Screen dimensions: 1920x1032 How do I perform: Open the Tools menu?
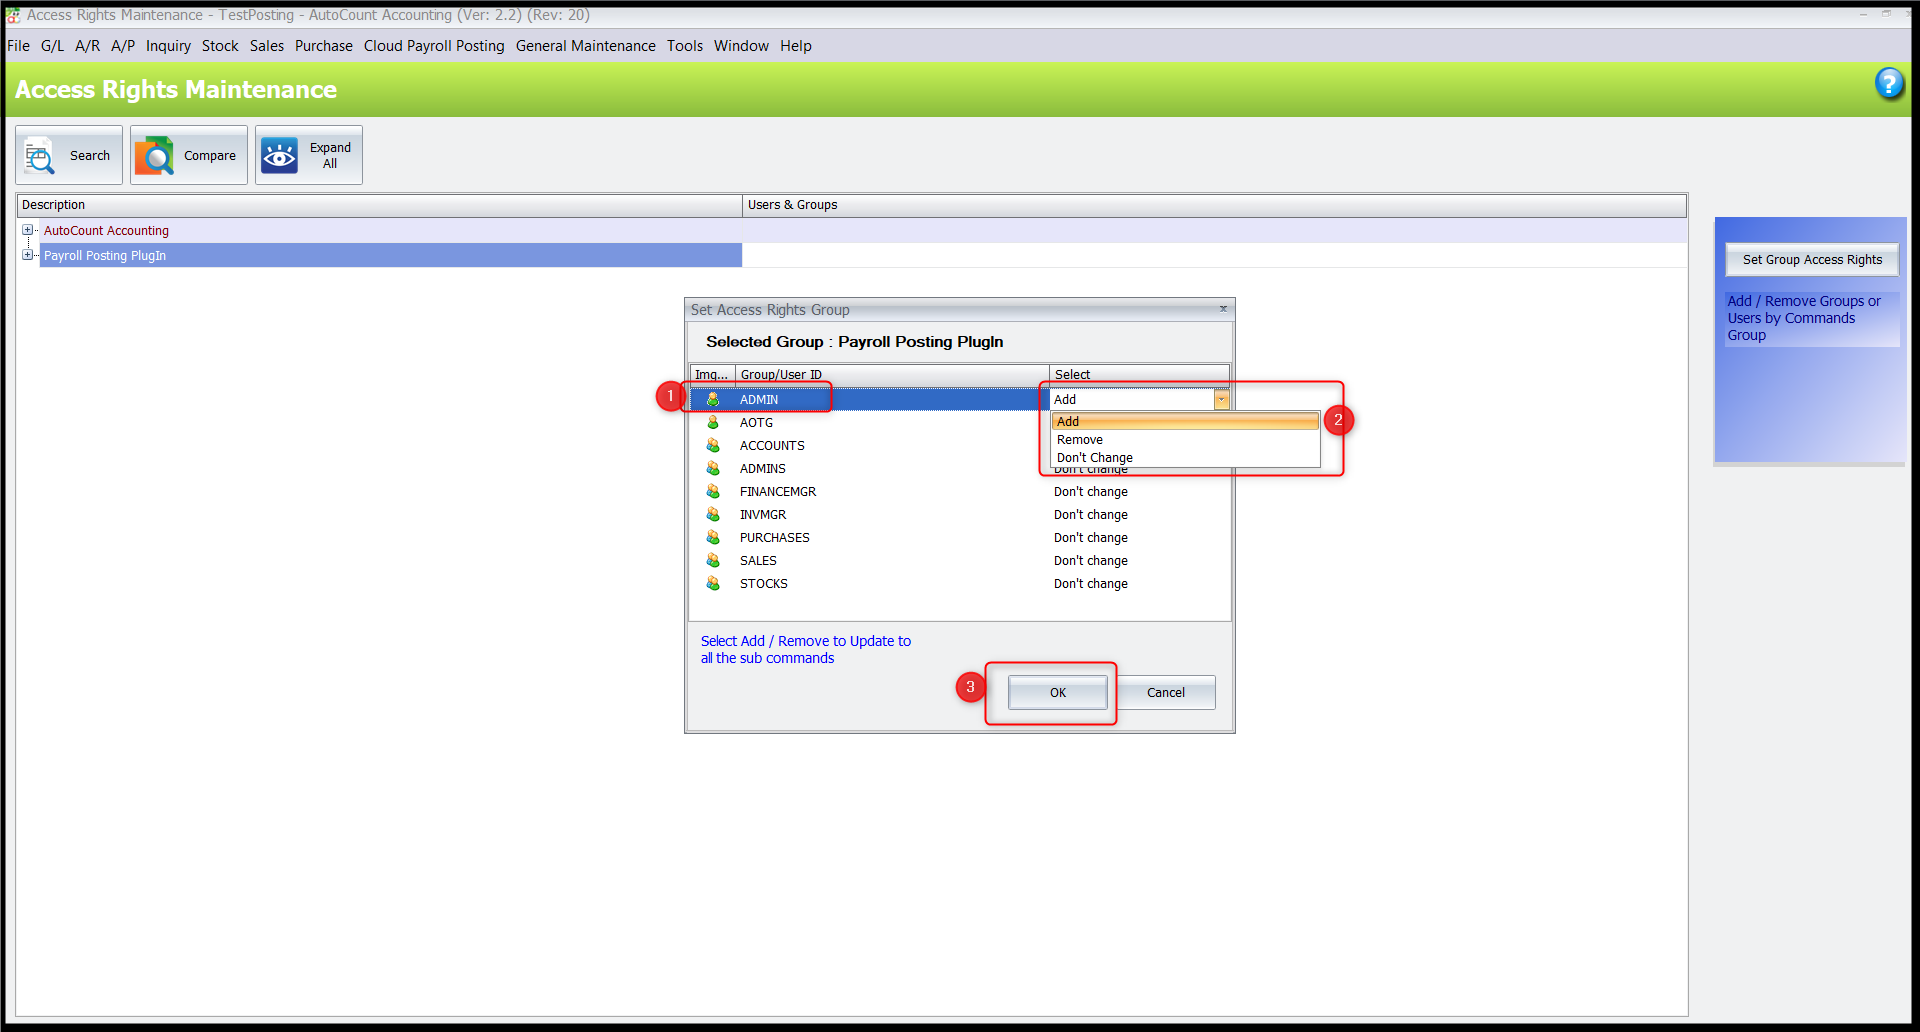click(685, 46)
